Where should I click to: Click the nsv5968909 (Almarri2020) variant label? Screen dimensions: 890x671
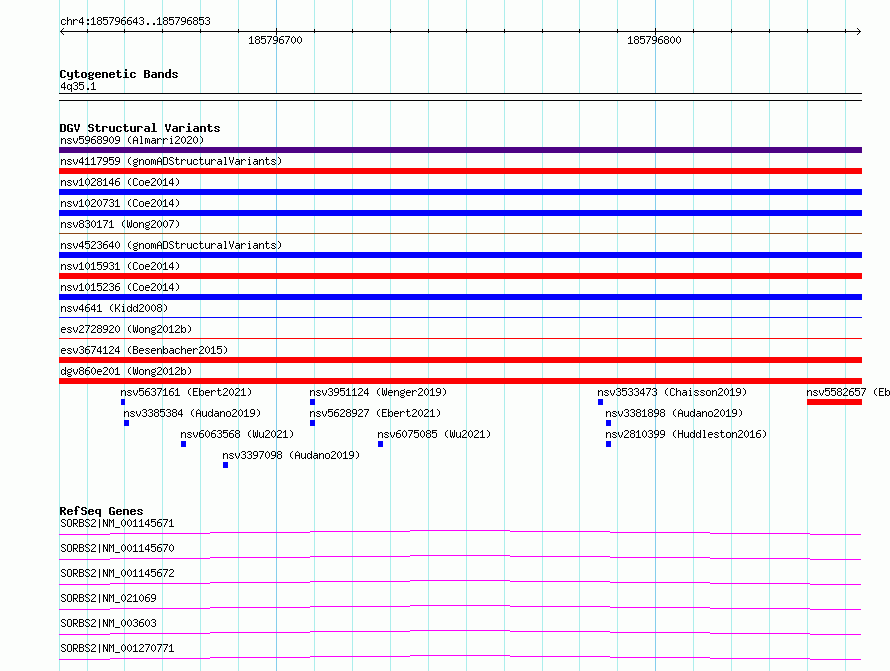(x=132, y=140)
